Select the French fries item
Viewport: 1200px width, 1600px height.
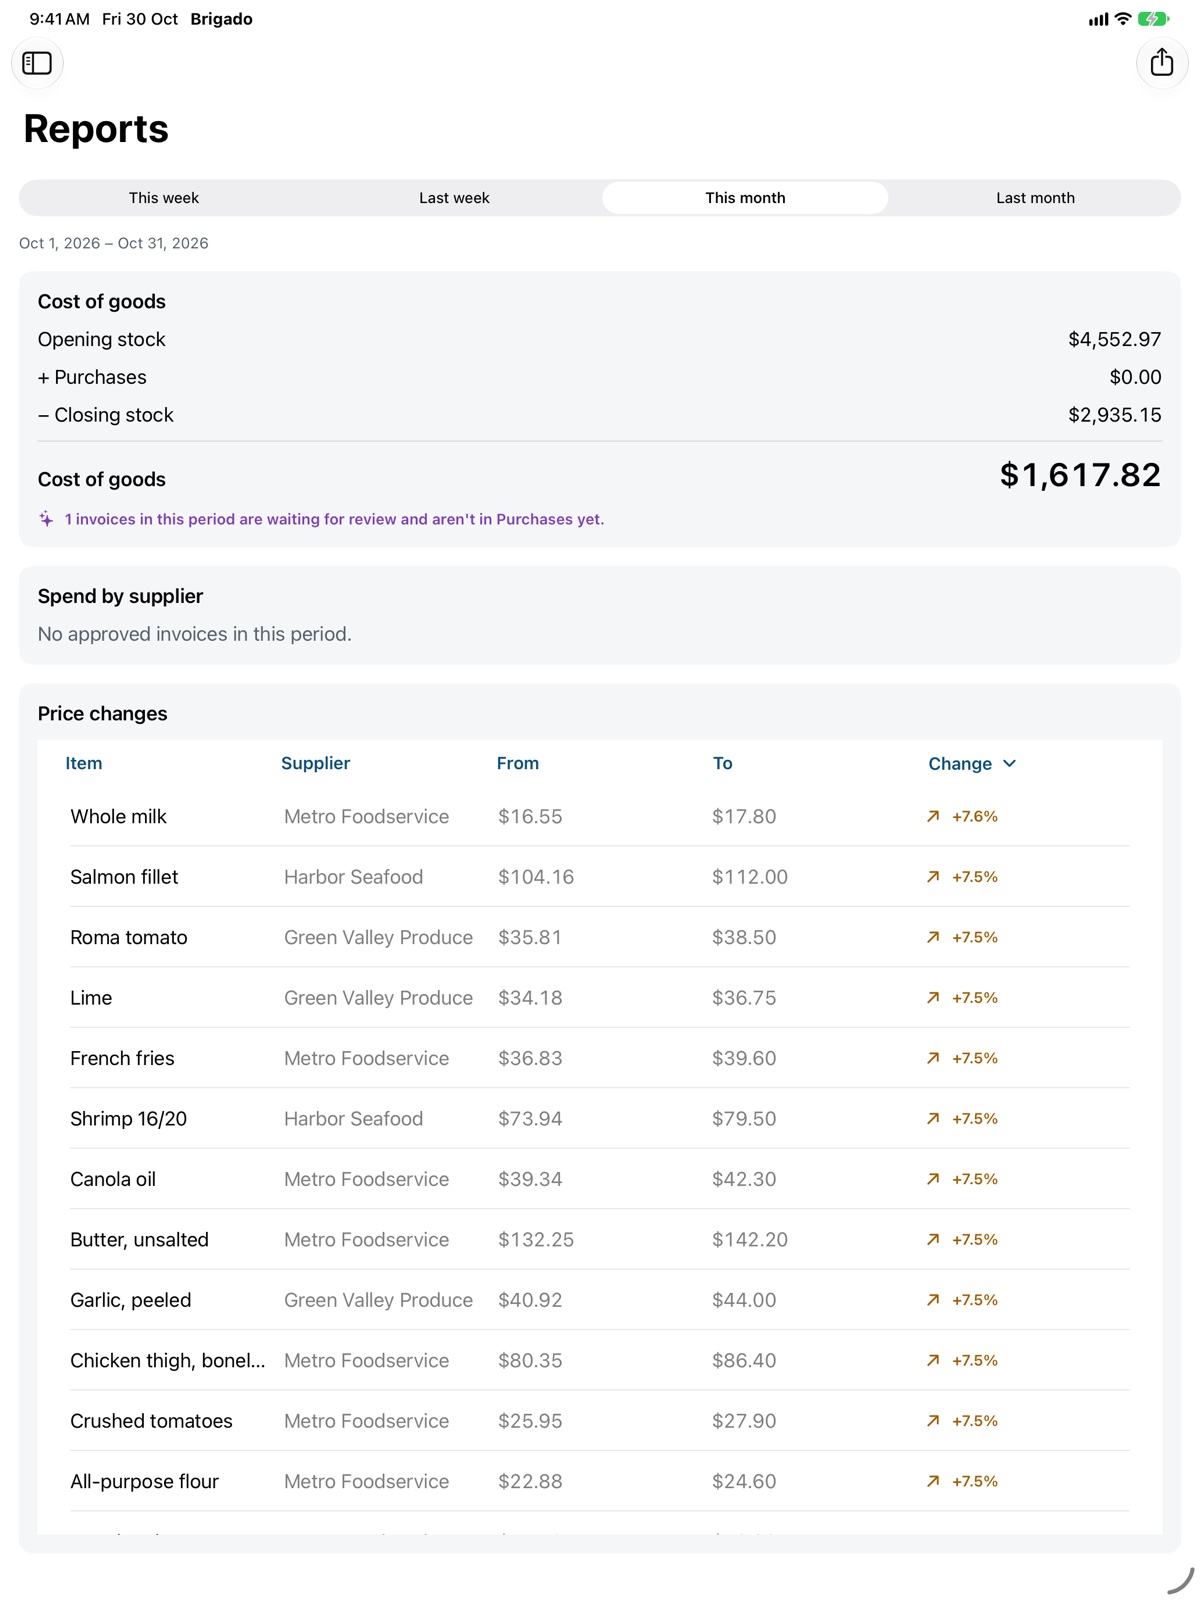(122, 1058)
